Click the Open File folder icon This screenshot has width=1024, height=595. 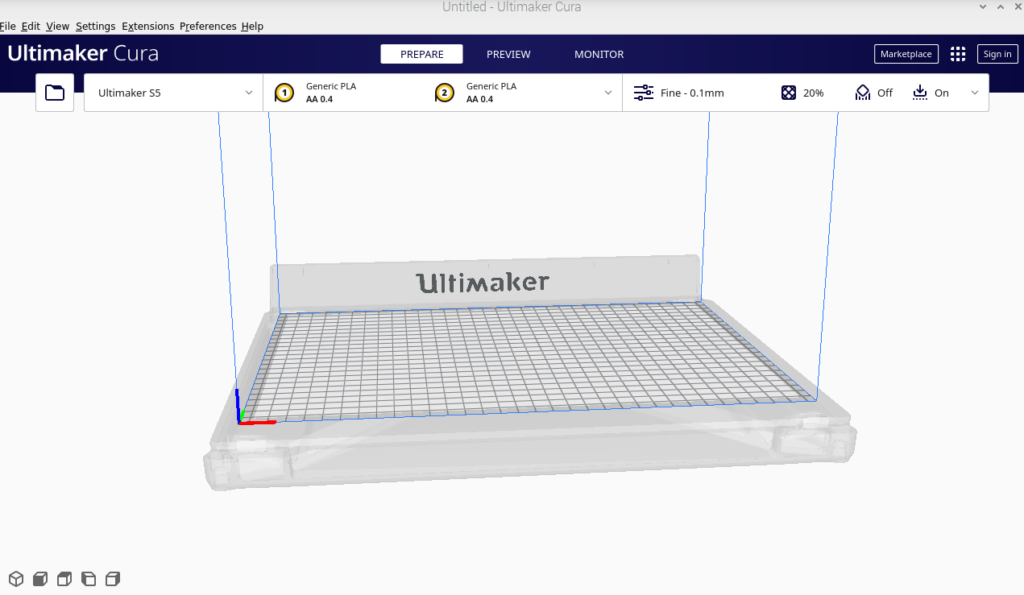[55, 93]
